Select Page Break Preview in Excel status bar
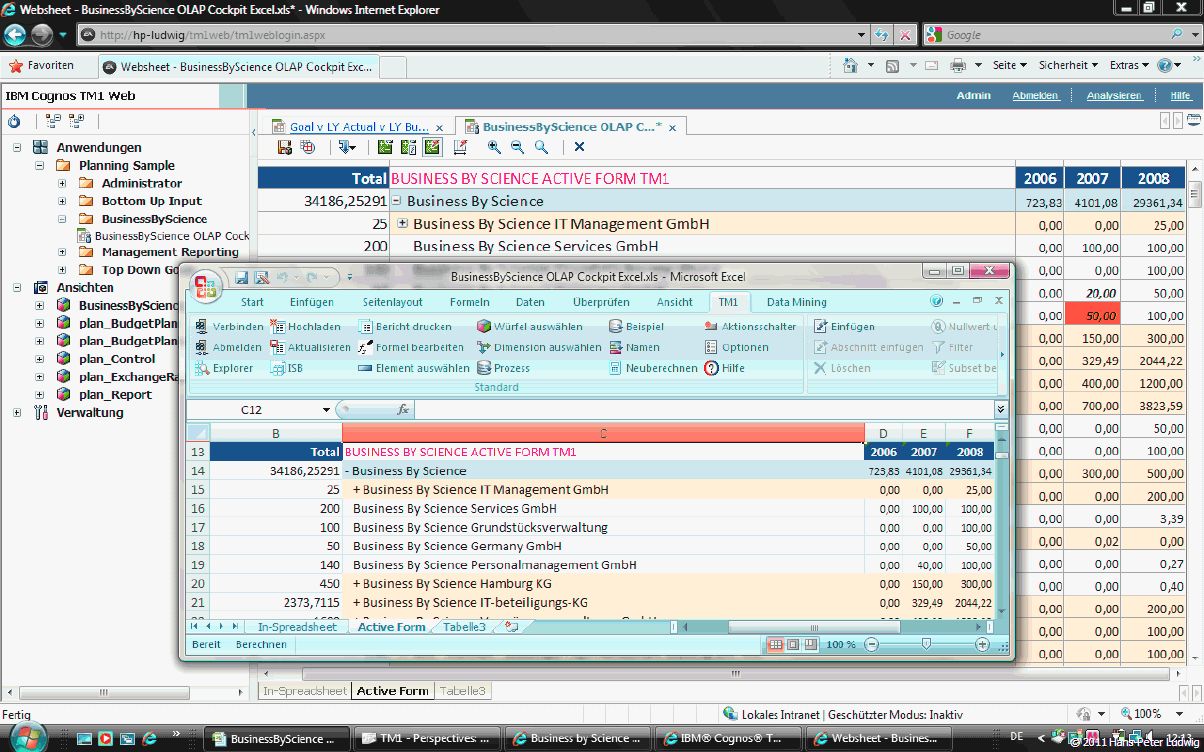This screenshot has height=752, width=1204. pyautogui.click(x=811, y=645)
